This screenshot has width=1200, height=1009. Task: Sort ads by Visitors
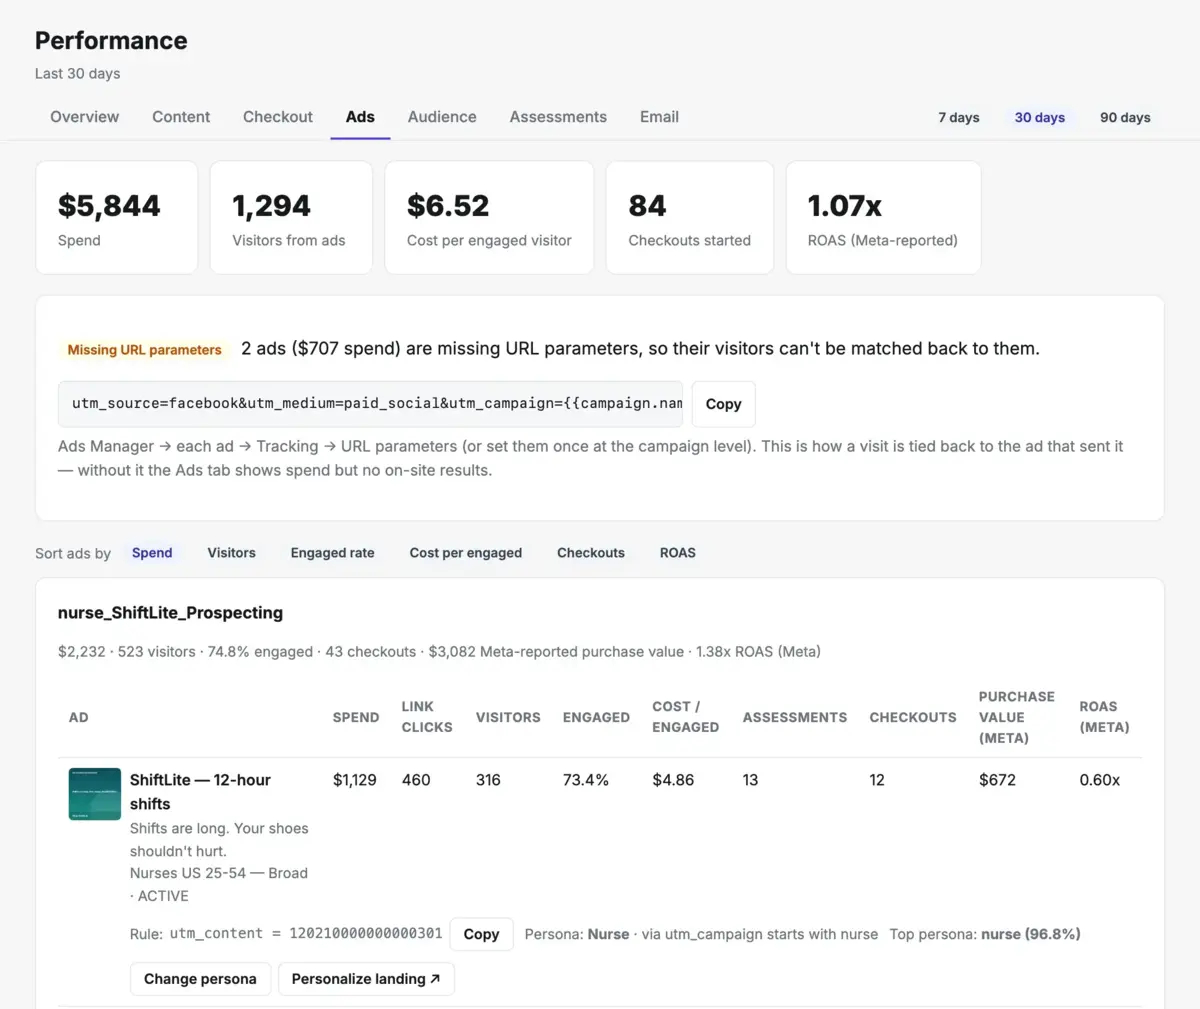point(231,553)
